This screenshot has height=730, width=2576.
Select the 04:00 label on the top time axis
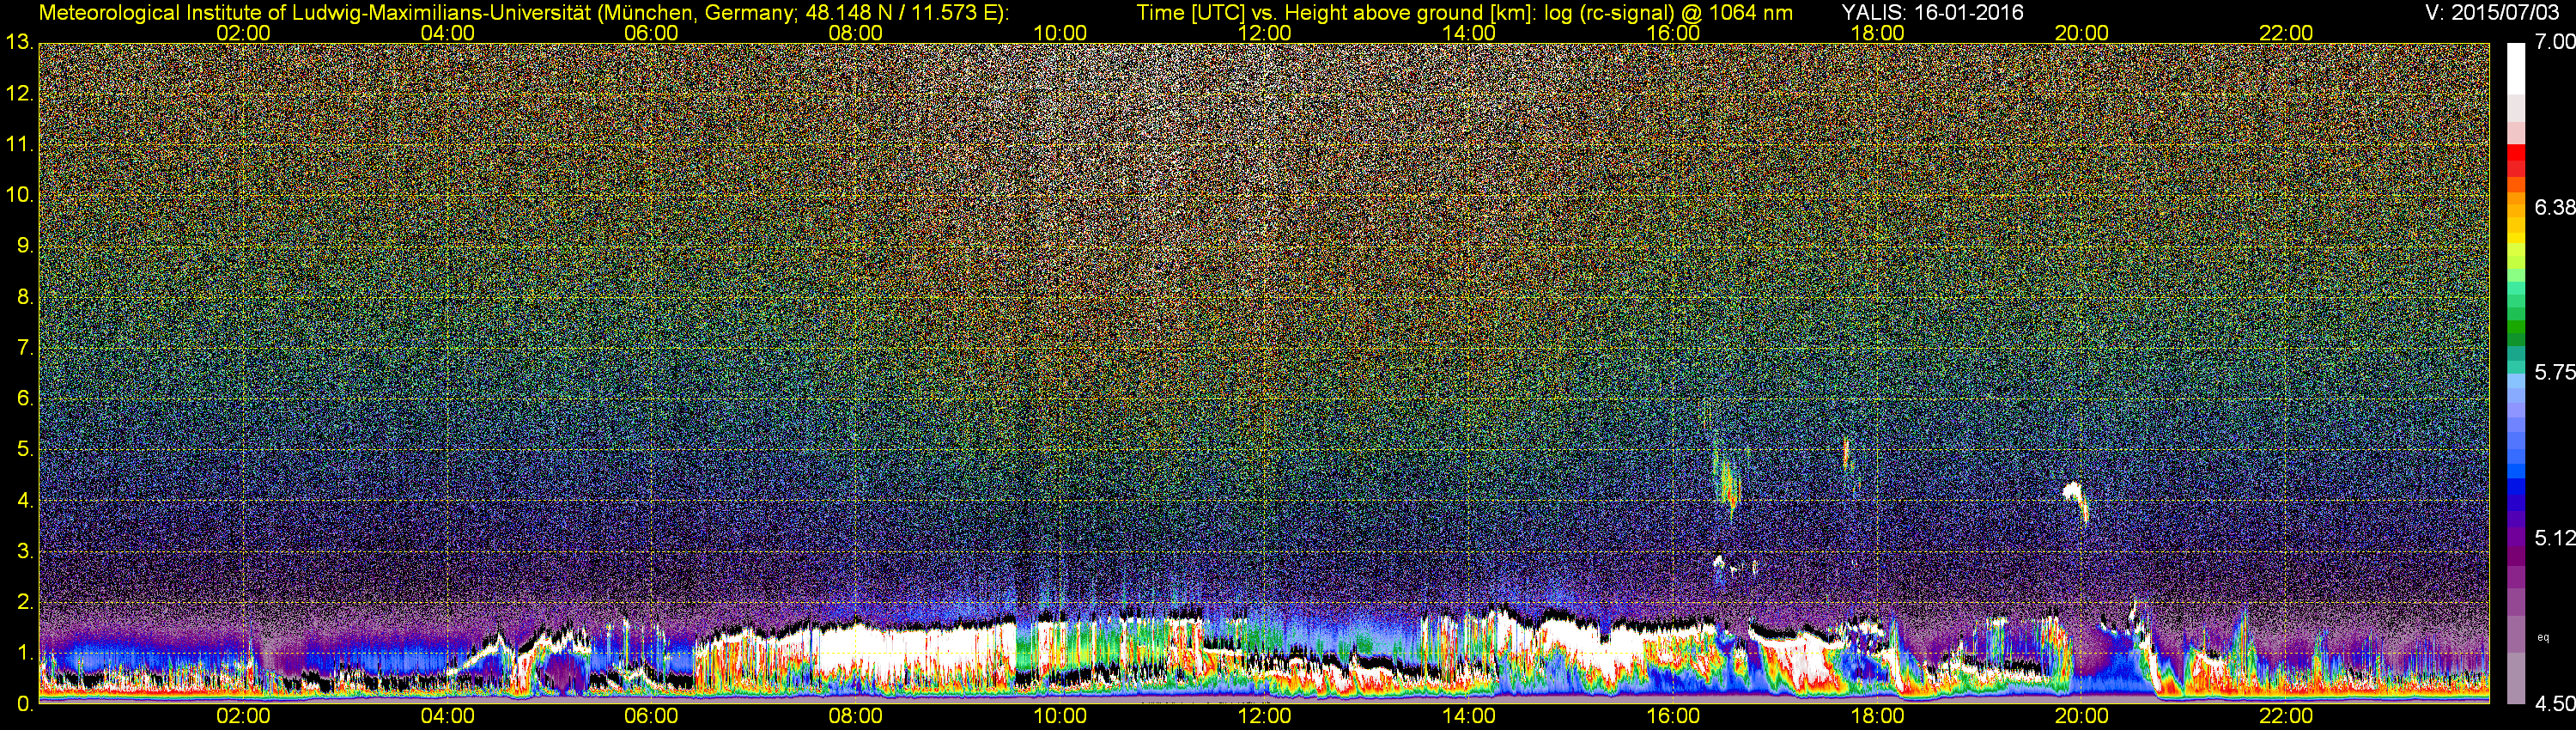point(447,33)
